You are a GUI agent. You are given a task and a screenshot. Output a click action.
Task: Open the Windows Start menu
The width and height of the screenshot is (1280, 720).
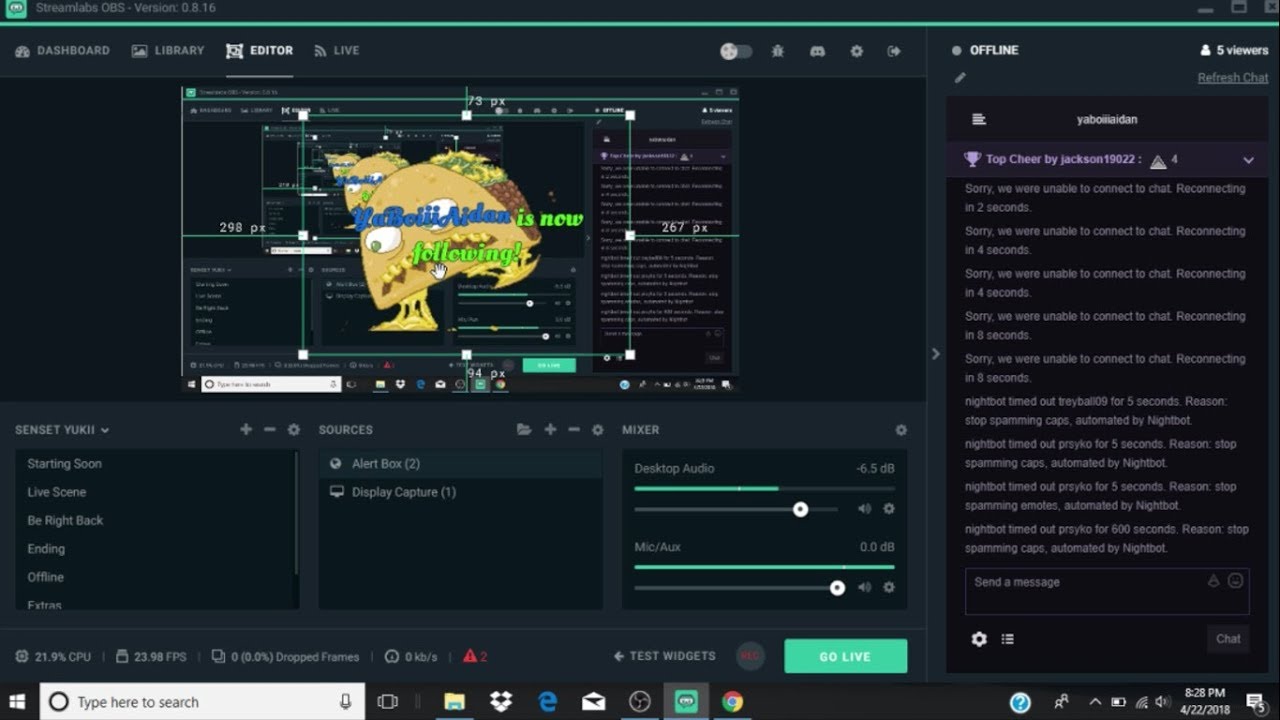17,702
